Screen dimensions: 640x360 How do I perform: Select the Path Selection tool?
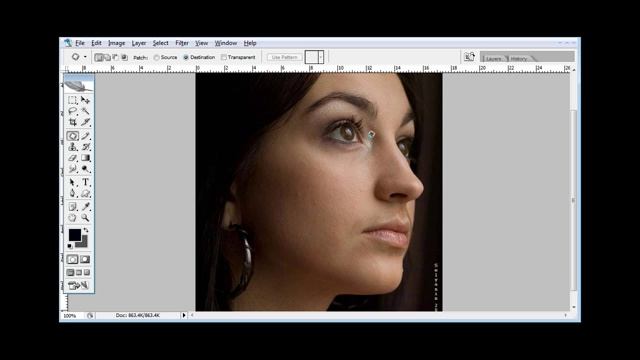(x=73, y=182)
